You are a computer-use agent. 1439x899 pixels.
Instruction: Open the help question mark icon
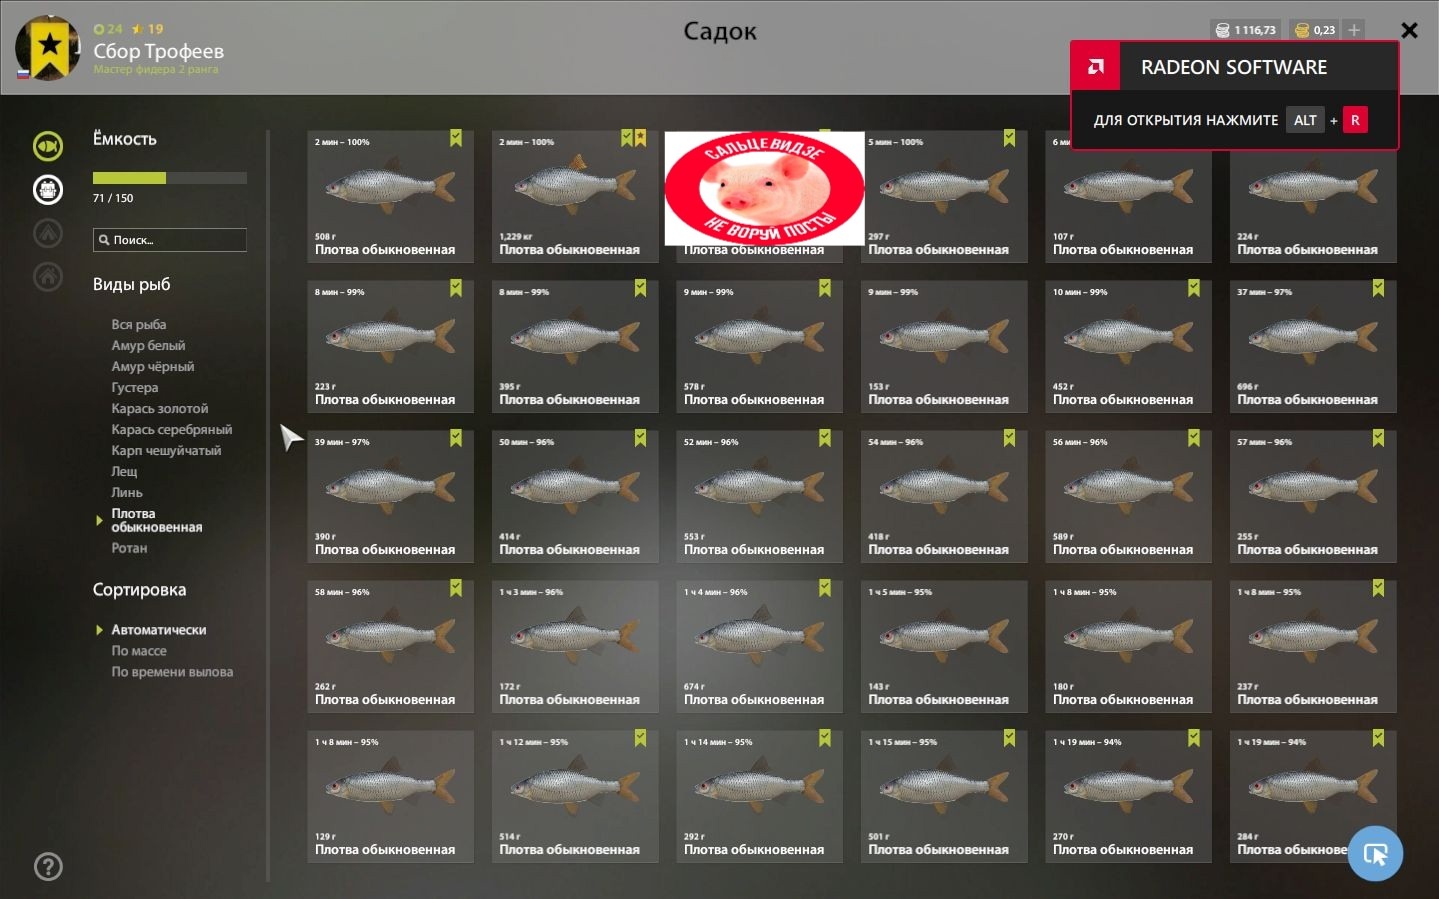48,866
